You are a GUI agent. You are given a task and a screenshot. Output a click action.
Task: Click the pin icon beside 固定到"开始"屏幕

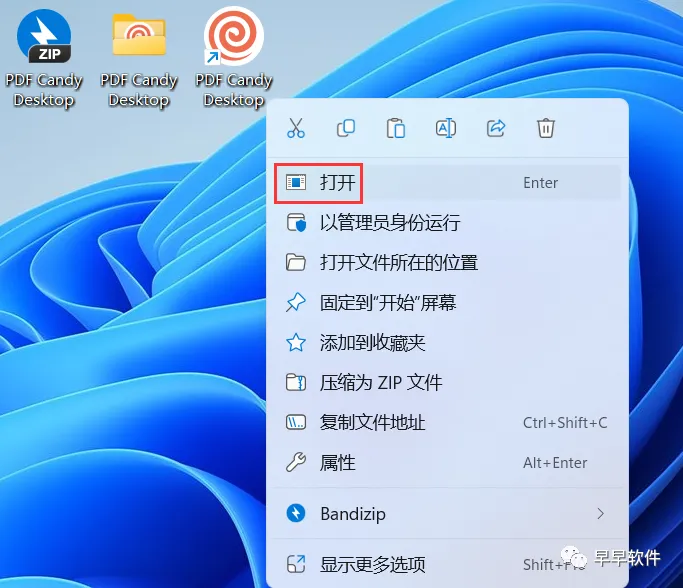[296, 303]
